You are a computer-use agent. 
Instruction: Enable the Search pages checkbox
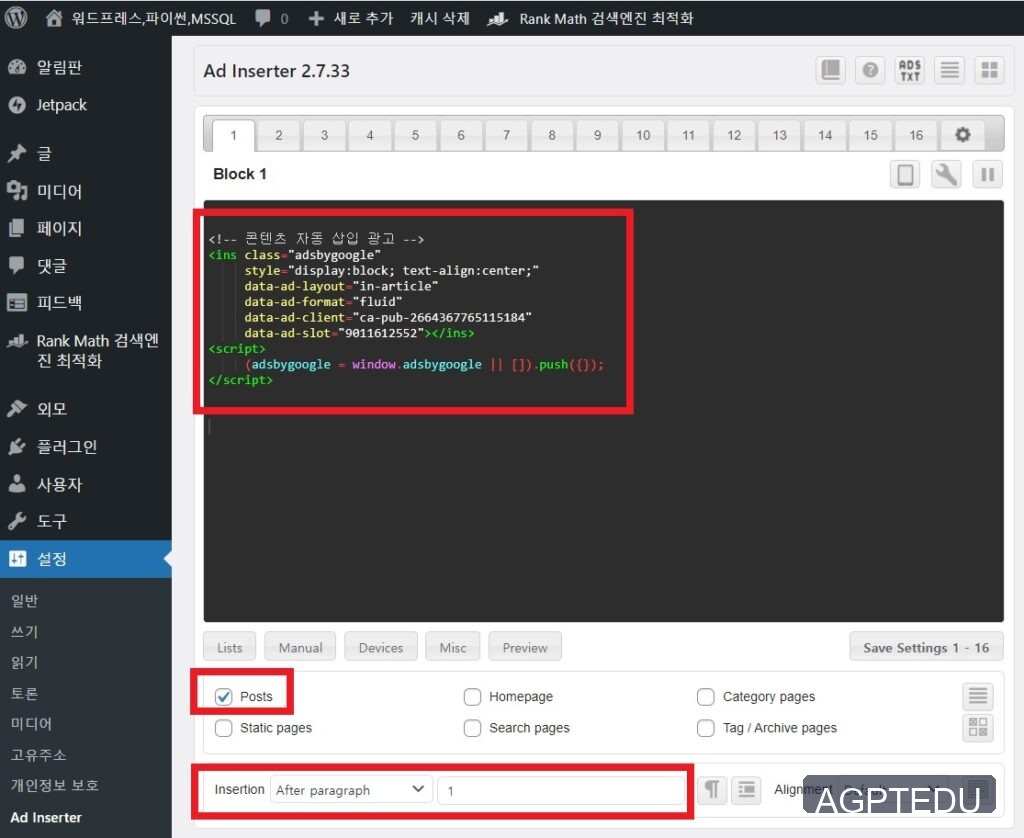[x=472, y=728]
